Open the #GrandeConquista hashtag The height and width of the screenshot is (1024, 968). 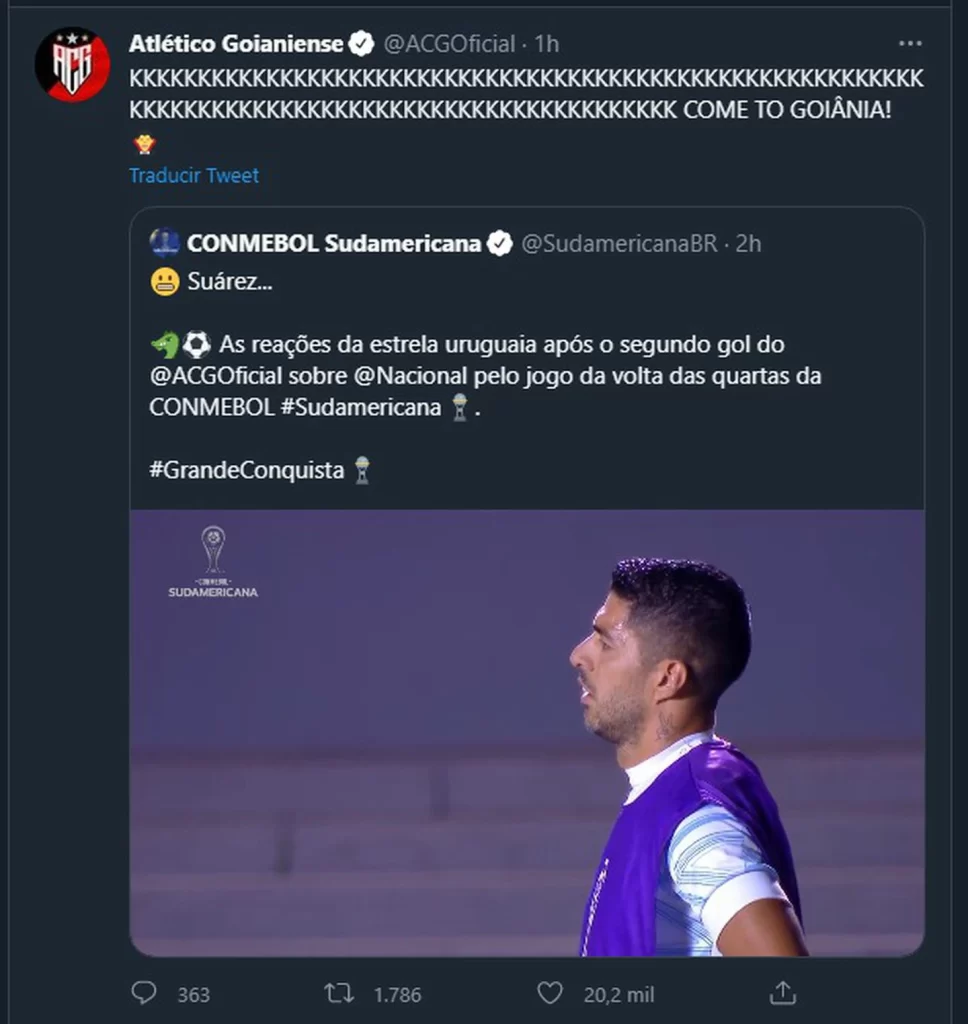(247, 470)
